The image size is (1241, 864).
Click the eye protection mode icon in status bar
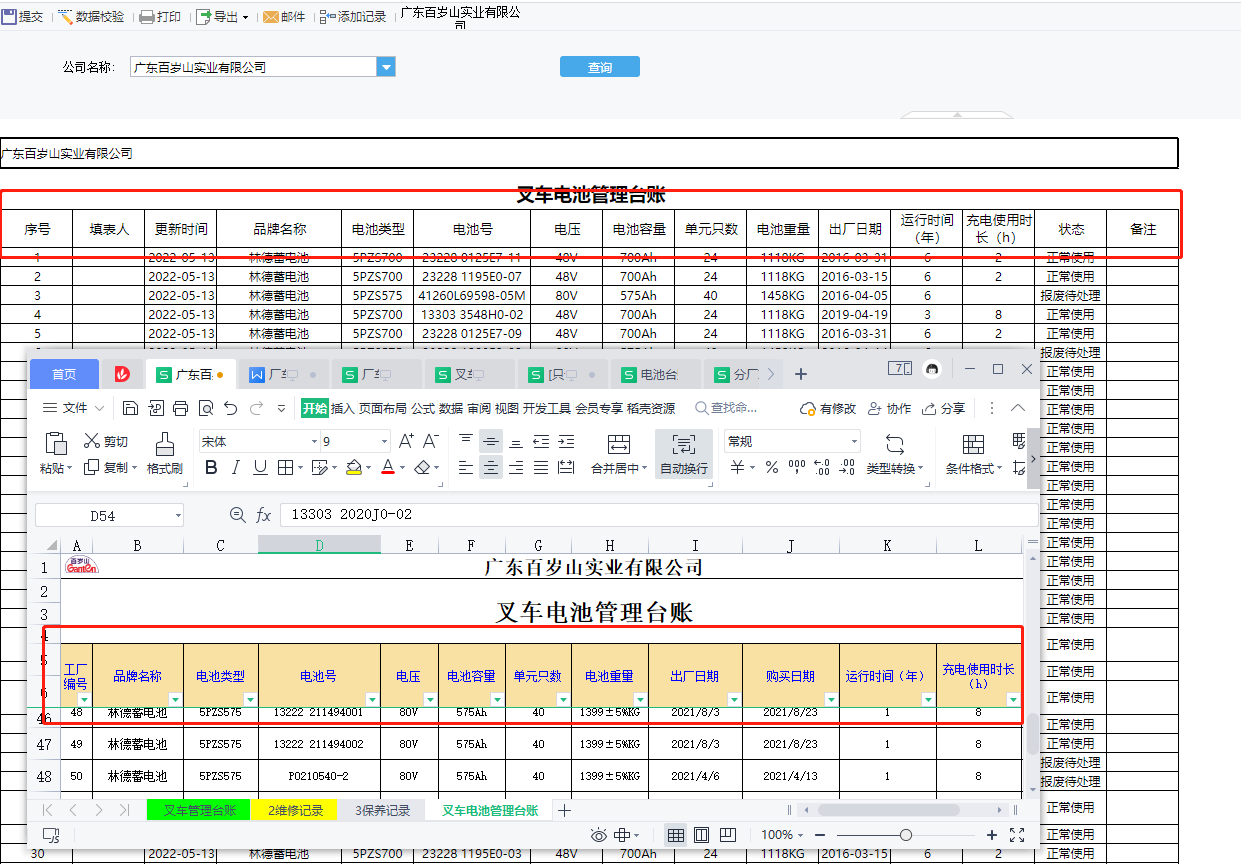click(x=599, y=835)
